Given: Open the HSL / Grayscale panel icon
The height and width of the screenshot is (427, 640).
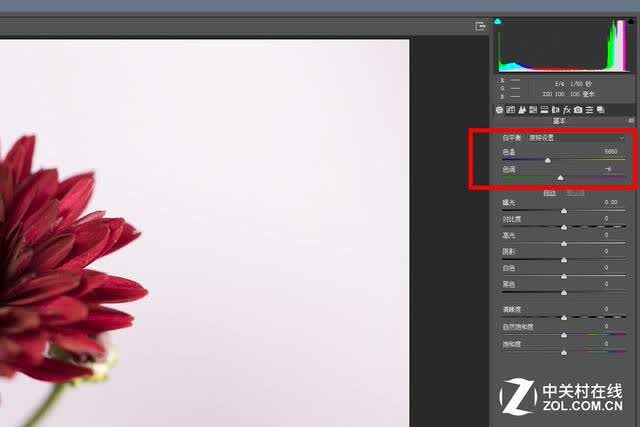Looking at the screenshot, I should tap(533, 110).
